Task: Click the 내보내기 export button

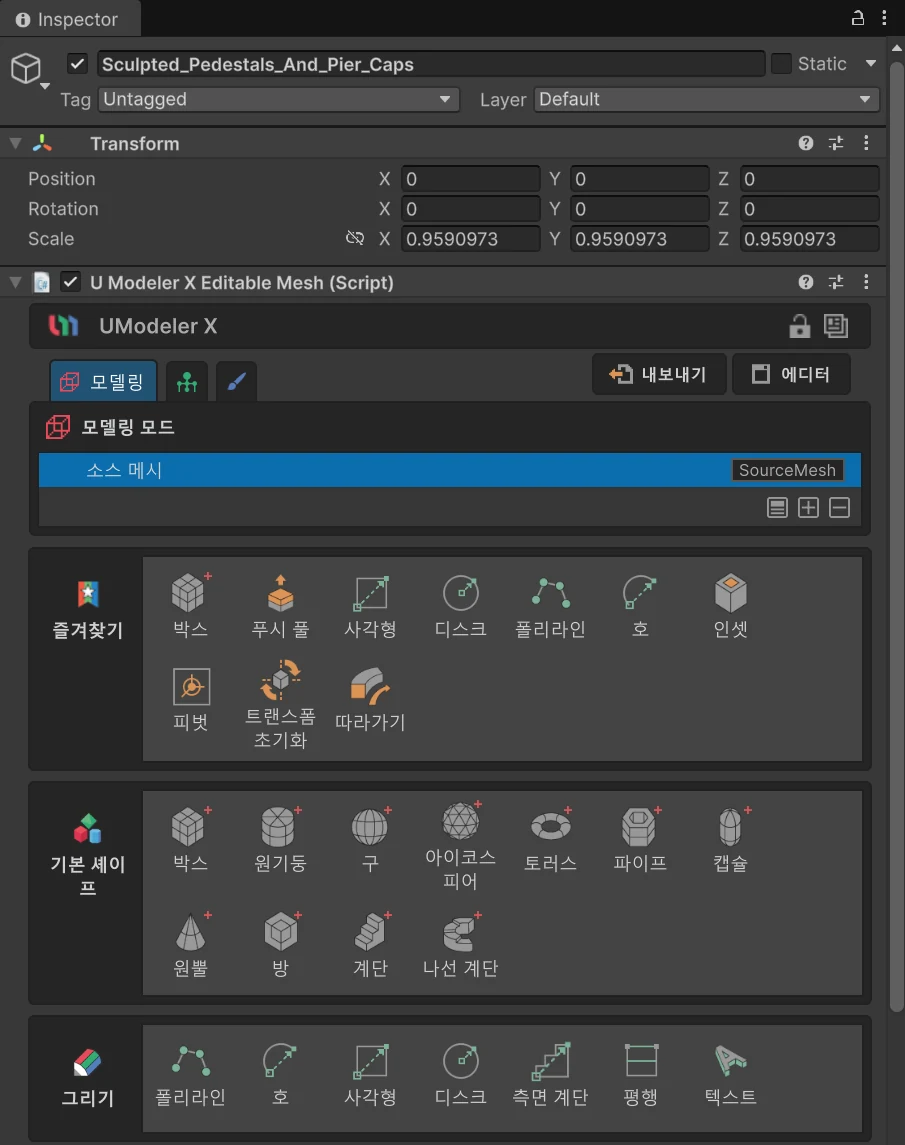Action: pos(659,374)
